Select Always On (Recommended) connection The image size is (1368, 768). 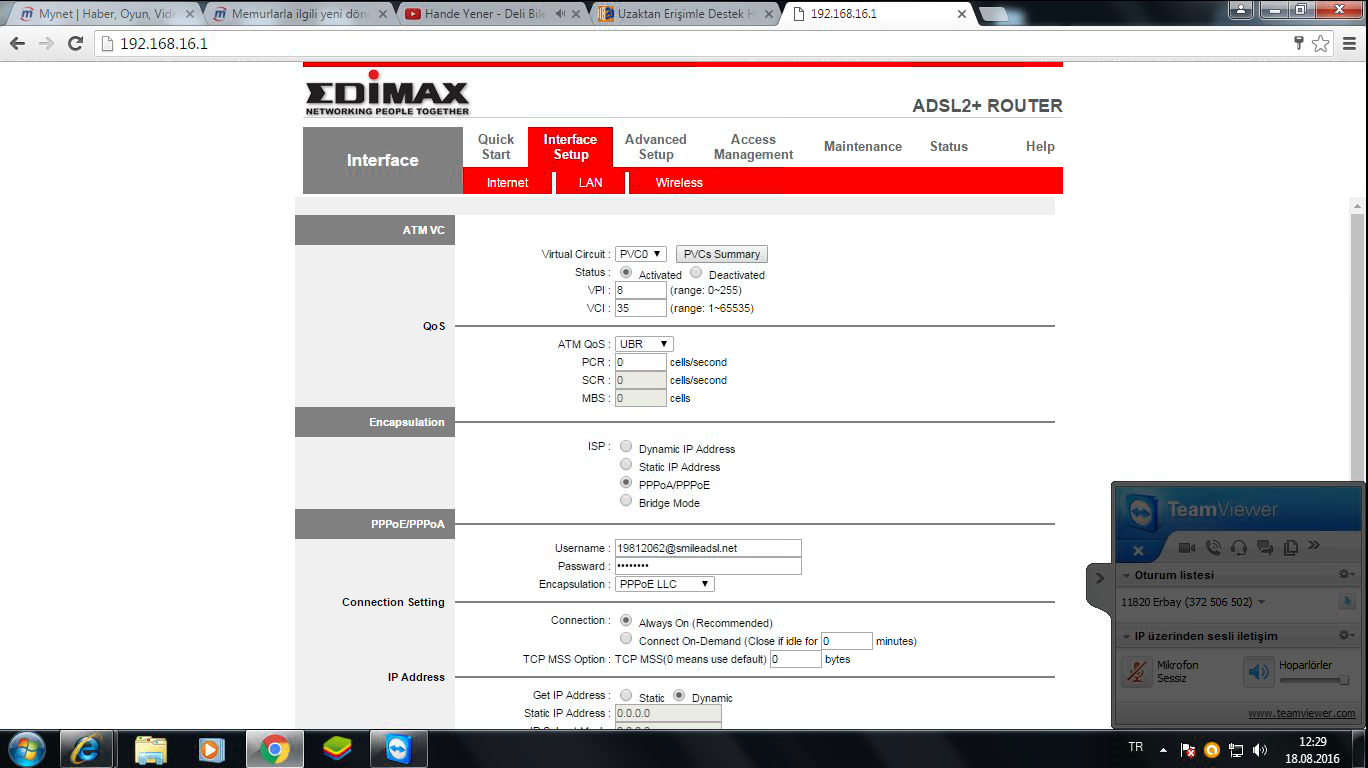[626, 621]
